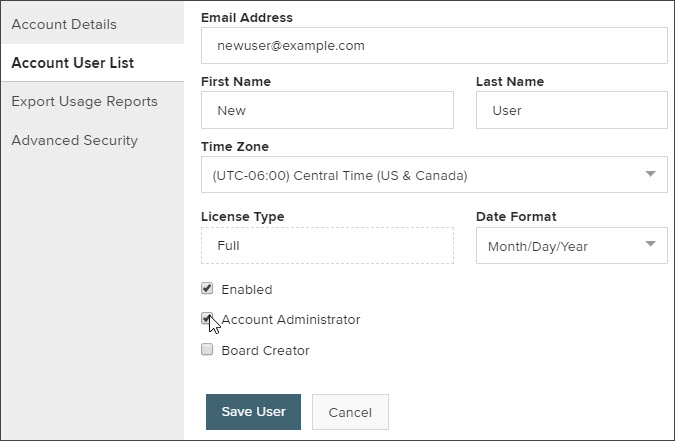Open the Account Details section

(64, 25)
